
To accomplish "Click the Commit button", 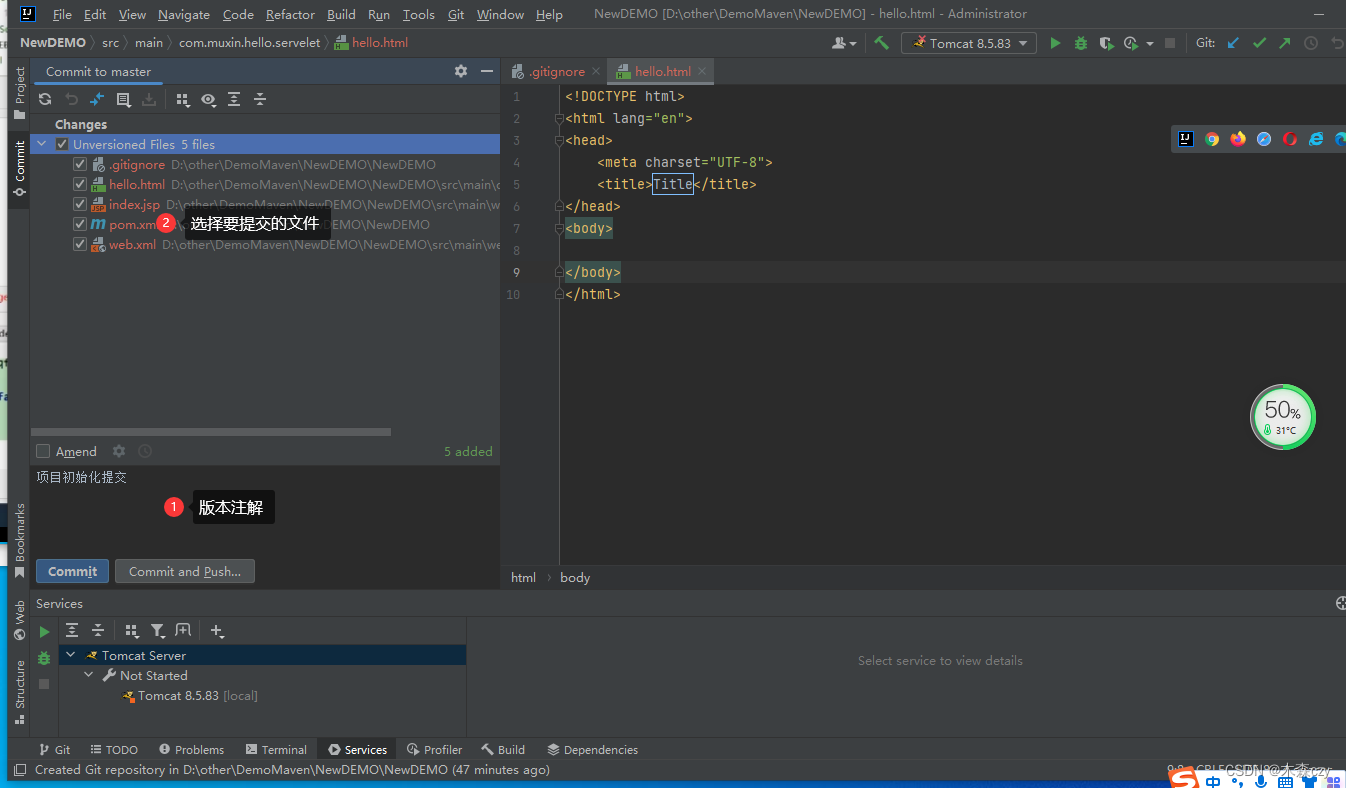I will [x=72, y=571].
